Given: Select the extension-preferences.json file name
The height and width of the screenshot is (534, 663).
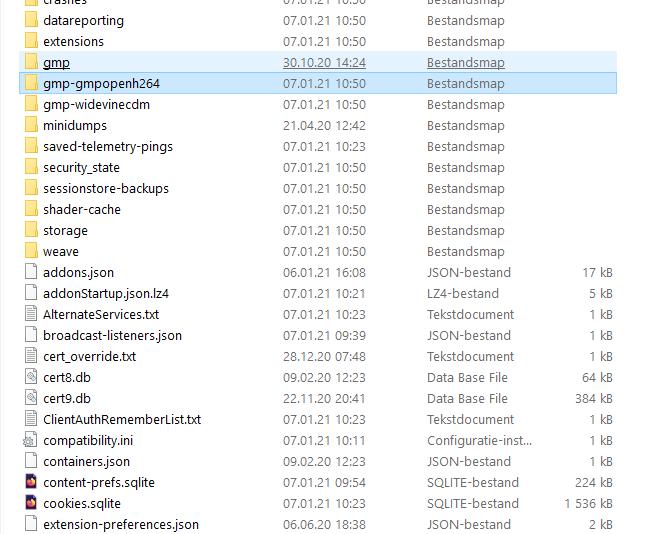Looking at the screenshot, I should [121, 524].
